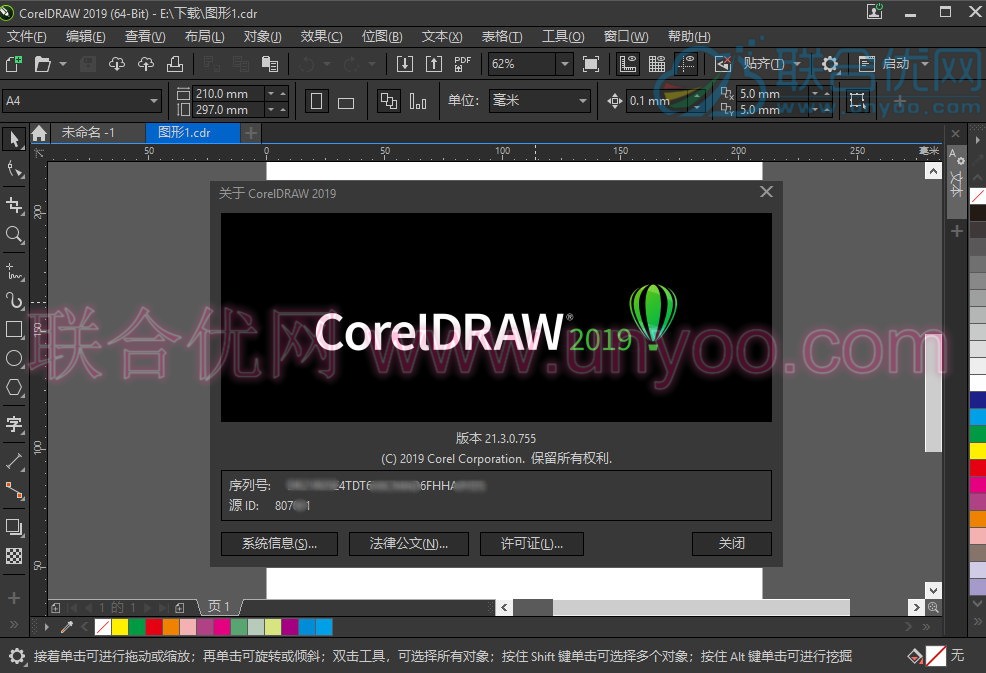Set page to portrait orientation
The width and height of the screenshot is (986, 673).
click(316, 101)
